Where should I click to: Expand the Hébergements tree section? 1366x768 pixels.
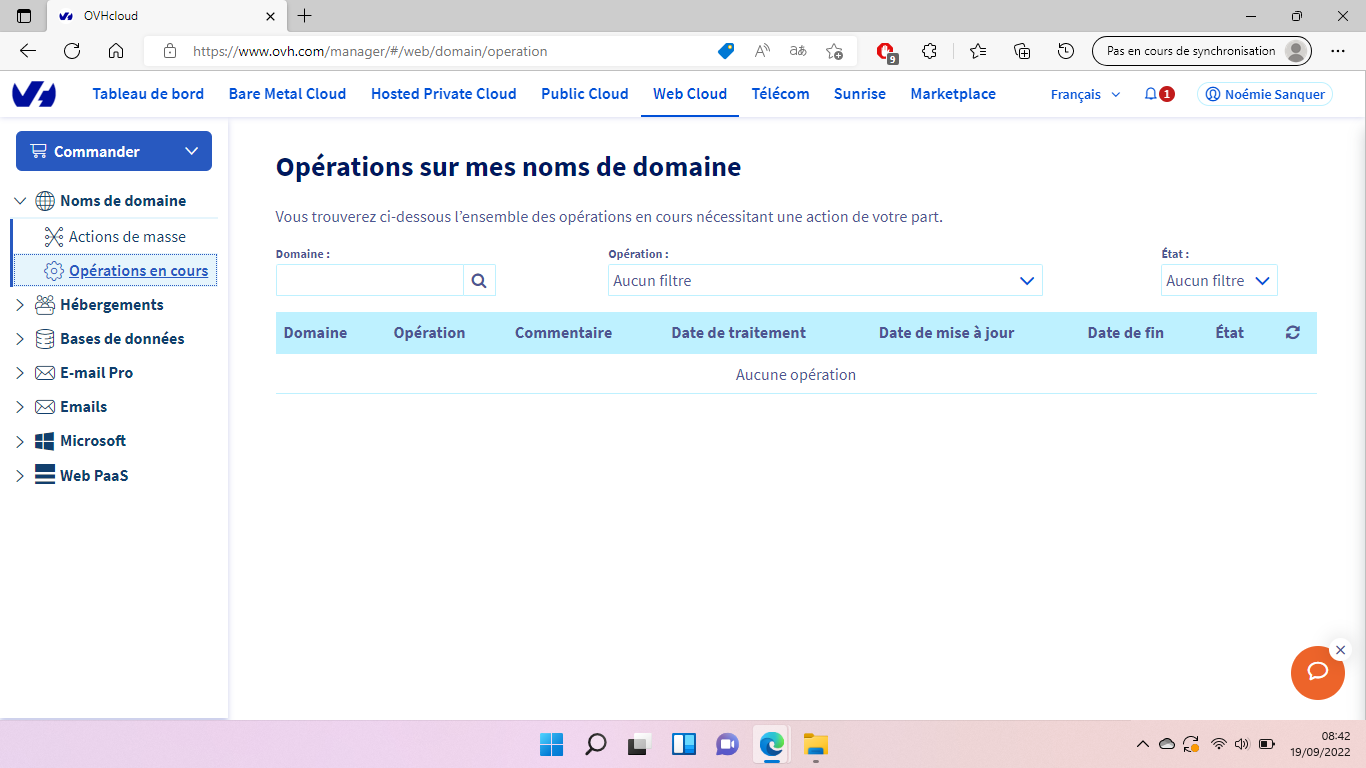tap(20, 305)
